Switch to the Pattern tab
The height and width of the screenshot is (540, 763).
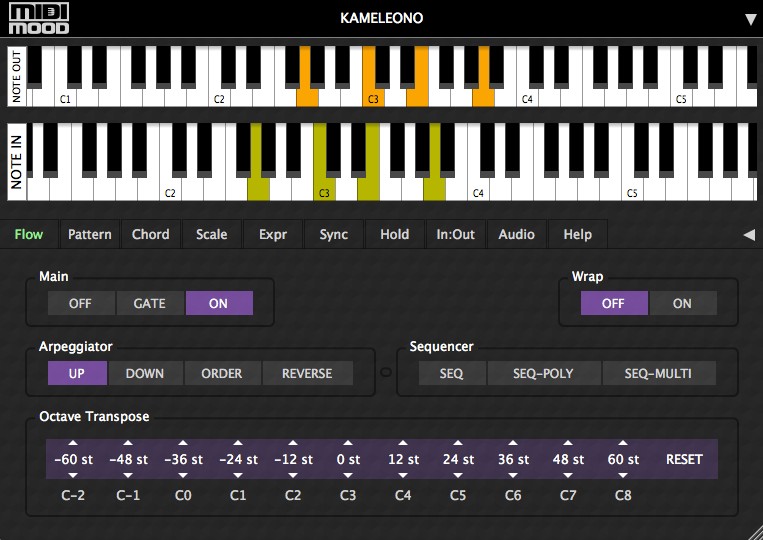point(90,235)
